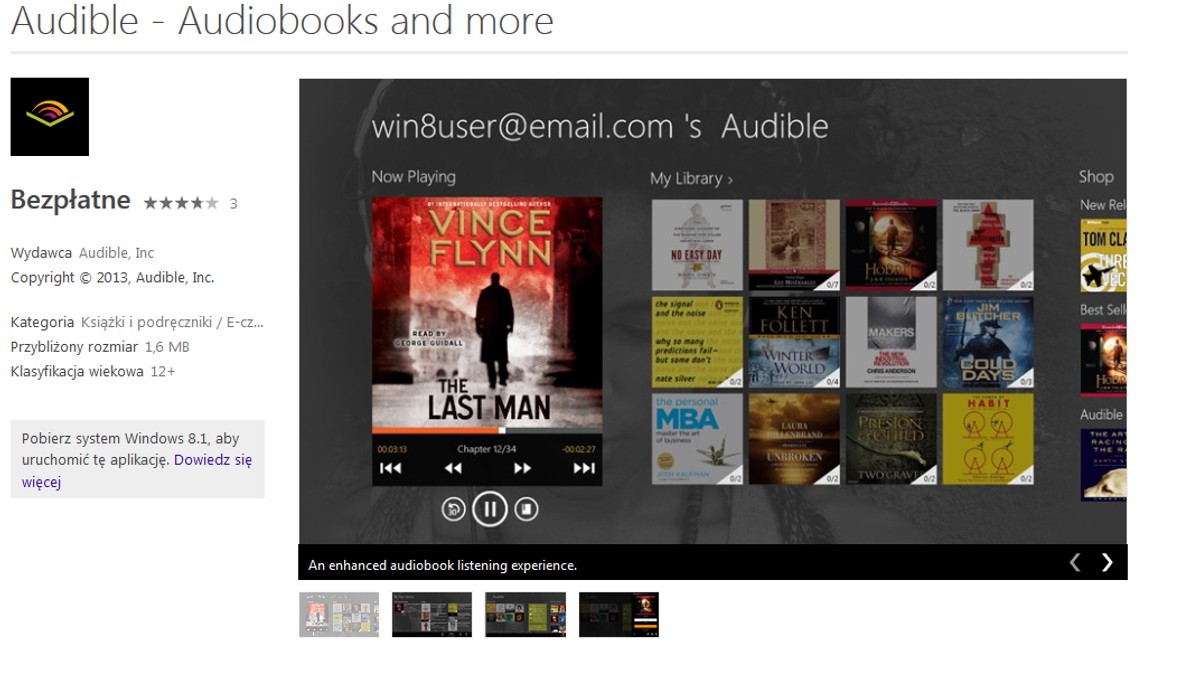Click the Now Playing heading
Screen dimensions: 1200x688
pos(413,177)
